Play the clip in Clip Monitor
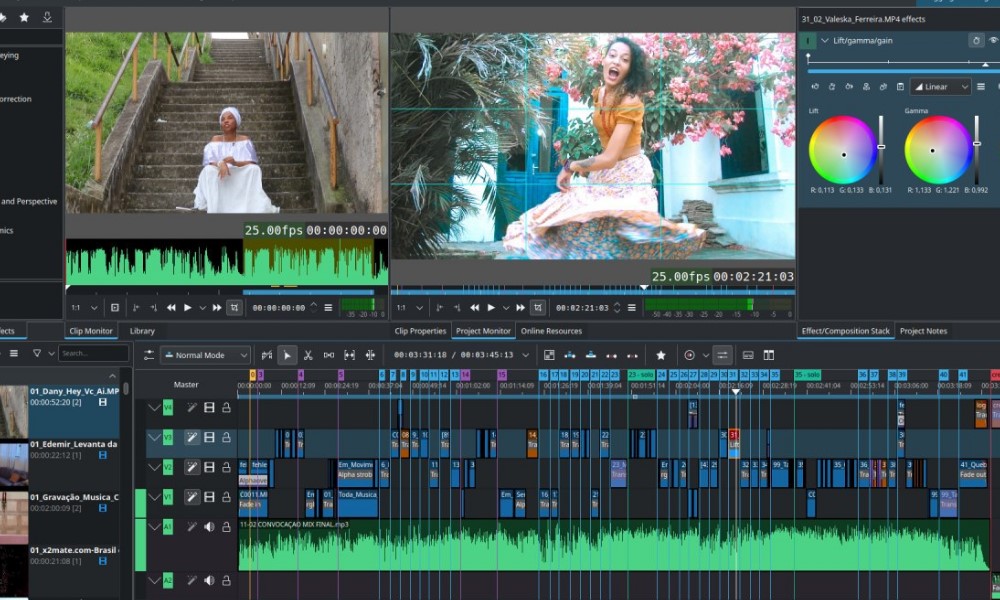This screenshot has height=600, width=1000. (188, 307)
